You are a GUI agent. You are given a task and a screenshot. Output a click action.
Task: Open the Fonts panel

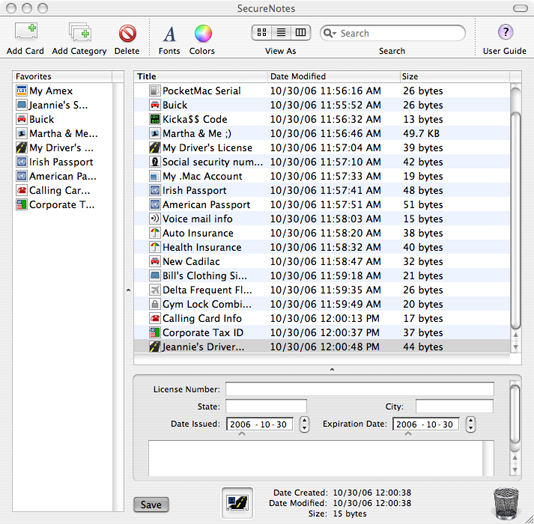169,34
